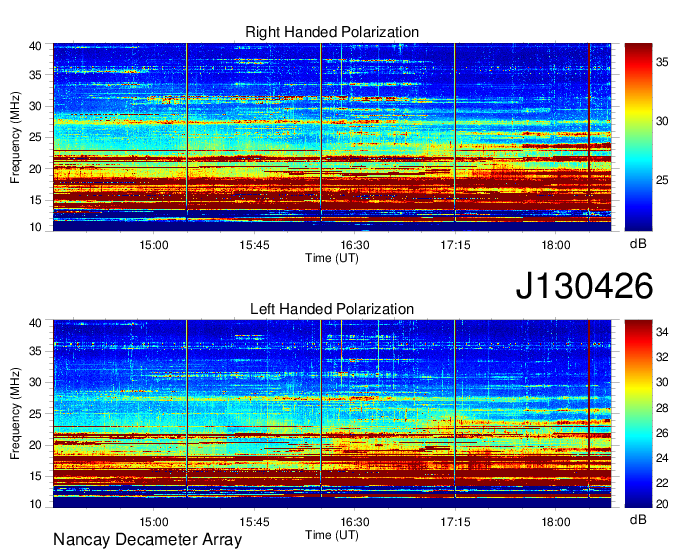Screen dimensions: 680x552
Task: Click the 16:30 tick of Left Handed plot
Action: (355, 522)
